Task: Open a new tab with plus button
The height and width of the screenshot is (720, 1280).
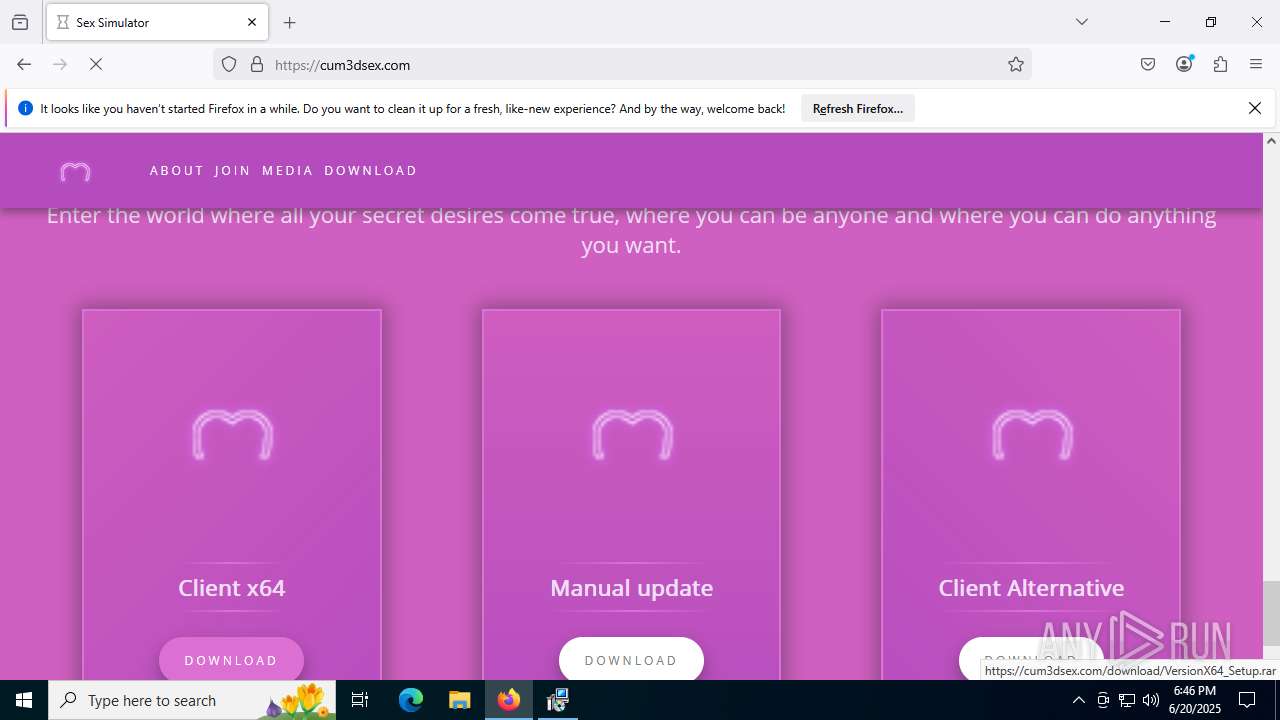Action: click(290, 22)
